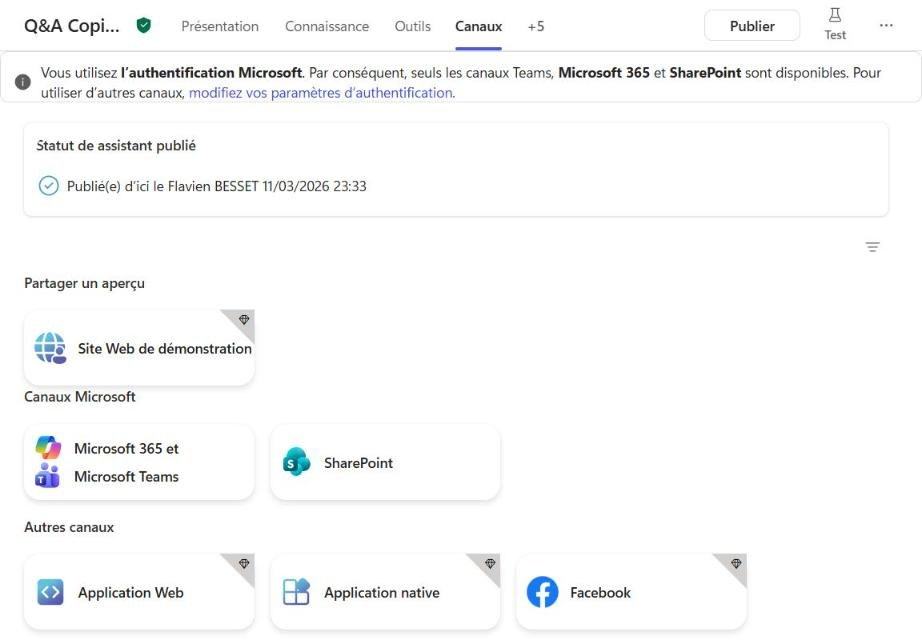Click the Partager un aperçu heading
922x640 pixels.
[84, 284]
